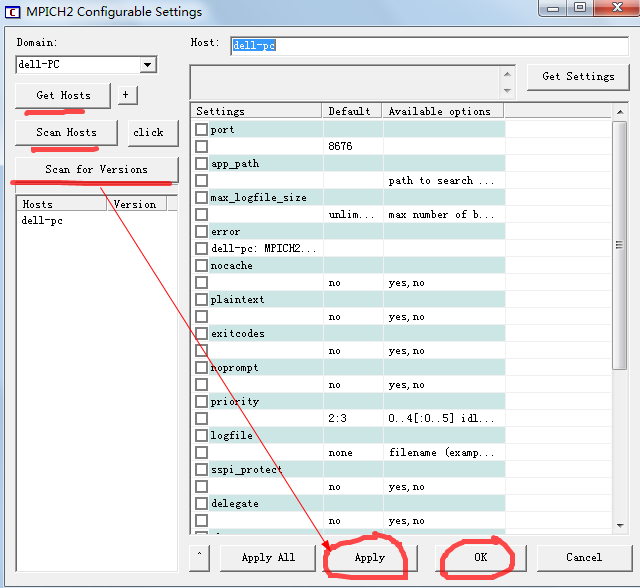Image resolution: width=640 pixels, height=588 pixels.
Task: Click the Cancel button
Action: click(x=584, y=558)
